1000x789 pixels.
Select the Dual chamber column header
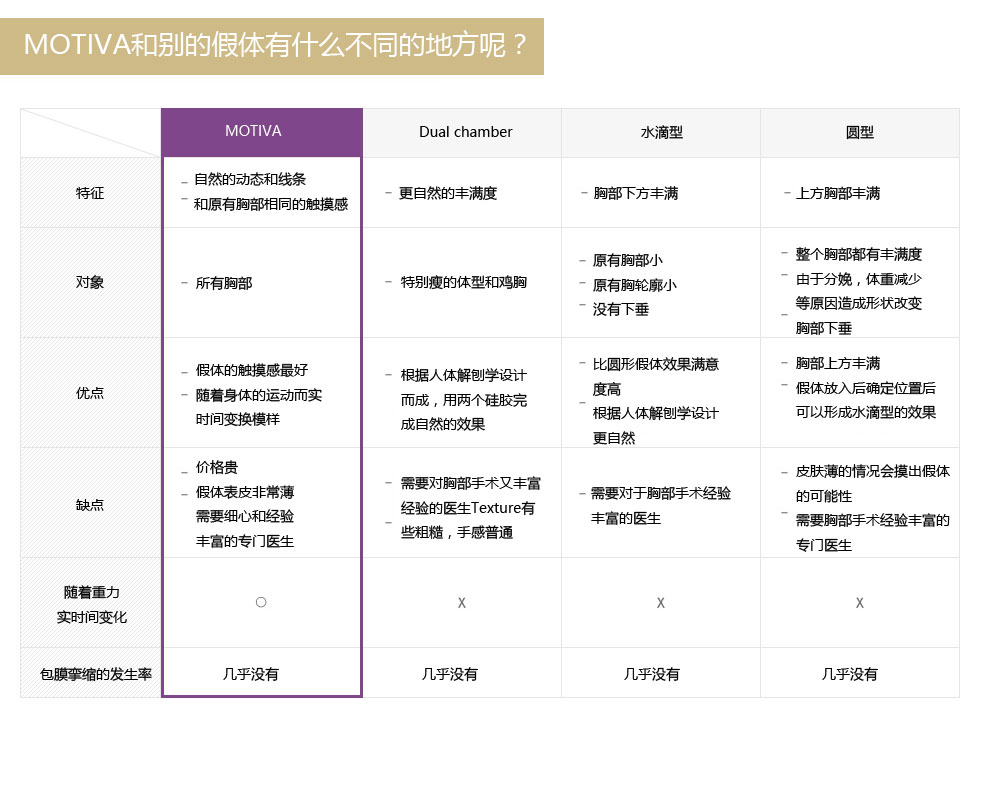(x=462, y=131)
